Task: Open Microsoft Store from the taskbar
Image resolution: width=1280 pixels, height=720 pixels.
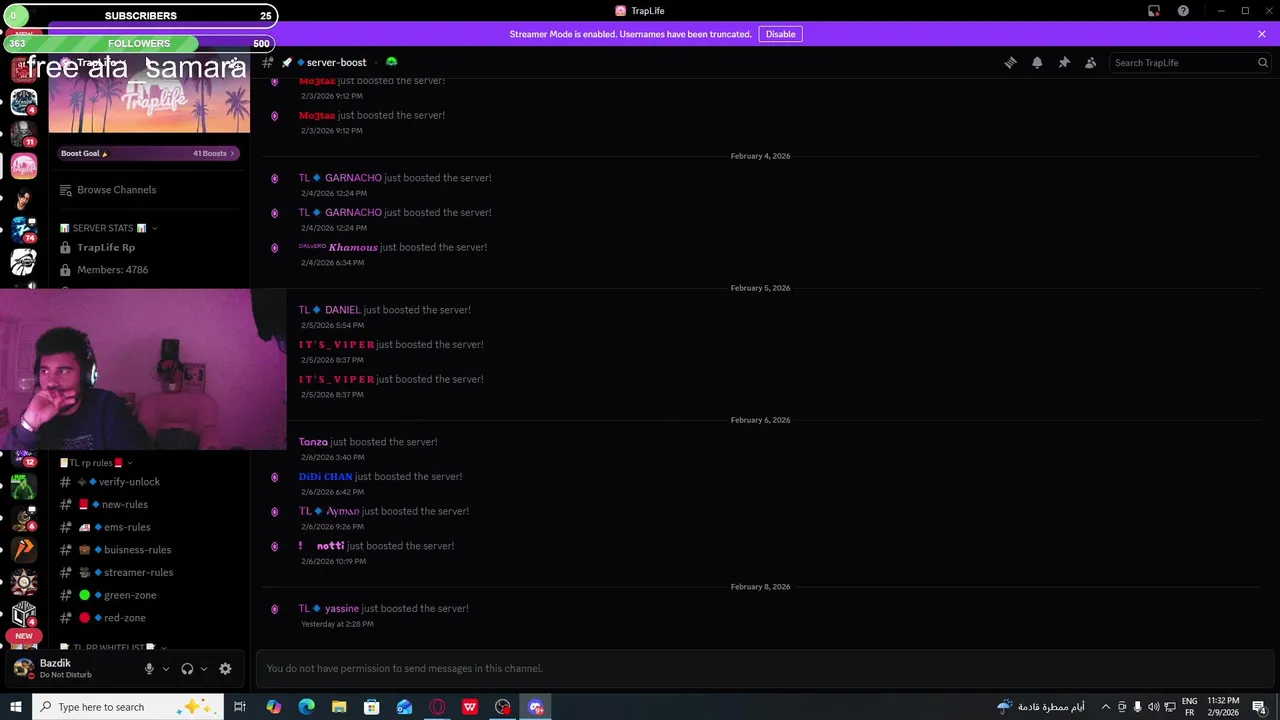Action: pos(371,707)
